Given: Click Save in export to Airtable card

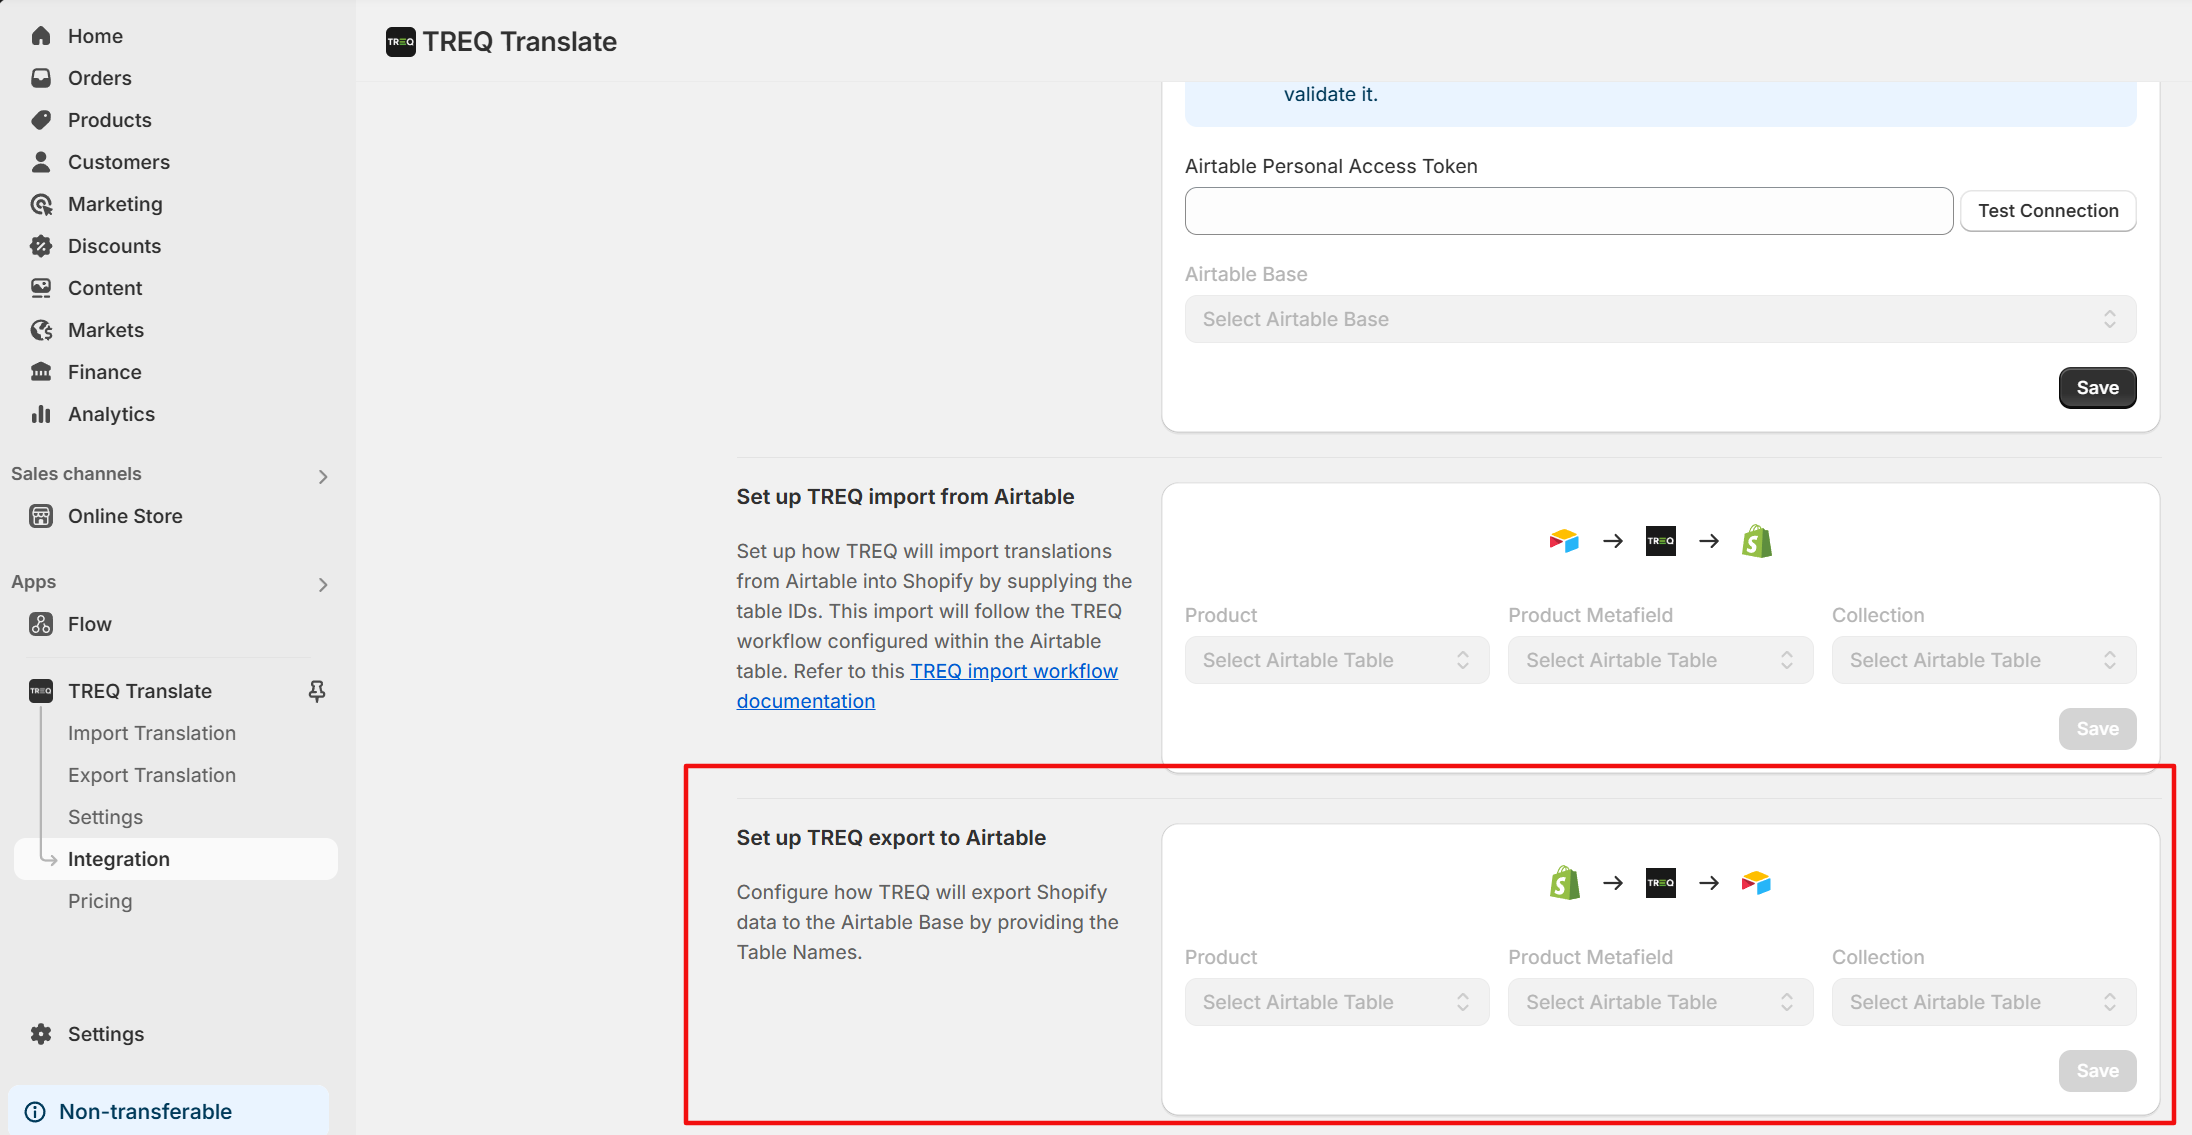Looking at the screenshot, I should (x=2097, y=1071).
